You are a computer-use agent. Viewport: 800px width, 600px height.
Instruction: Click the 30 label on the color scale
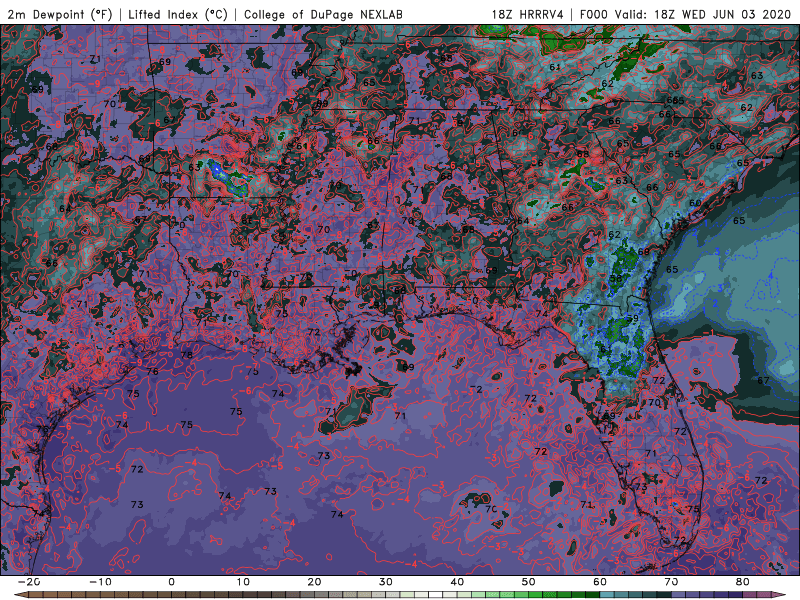pos(386,582)
